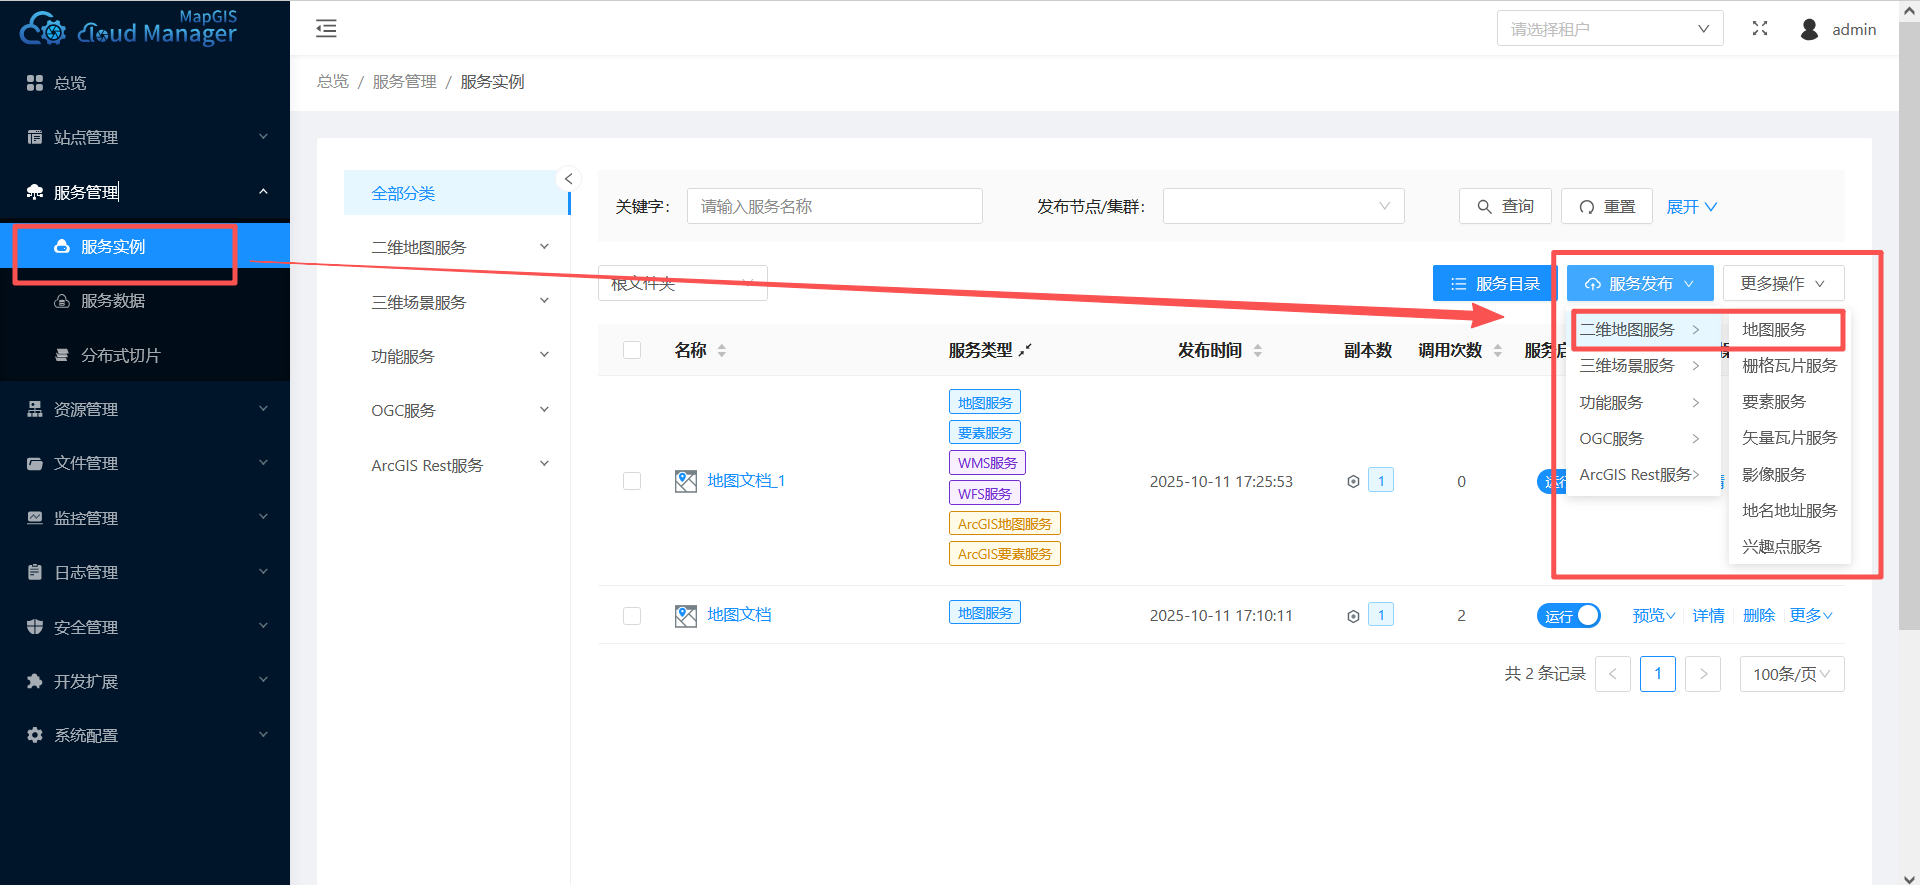
Task: Expand ArcGIS Rest服务 category in left panel
Action: [x=456, y=465]
